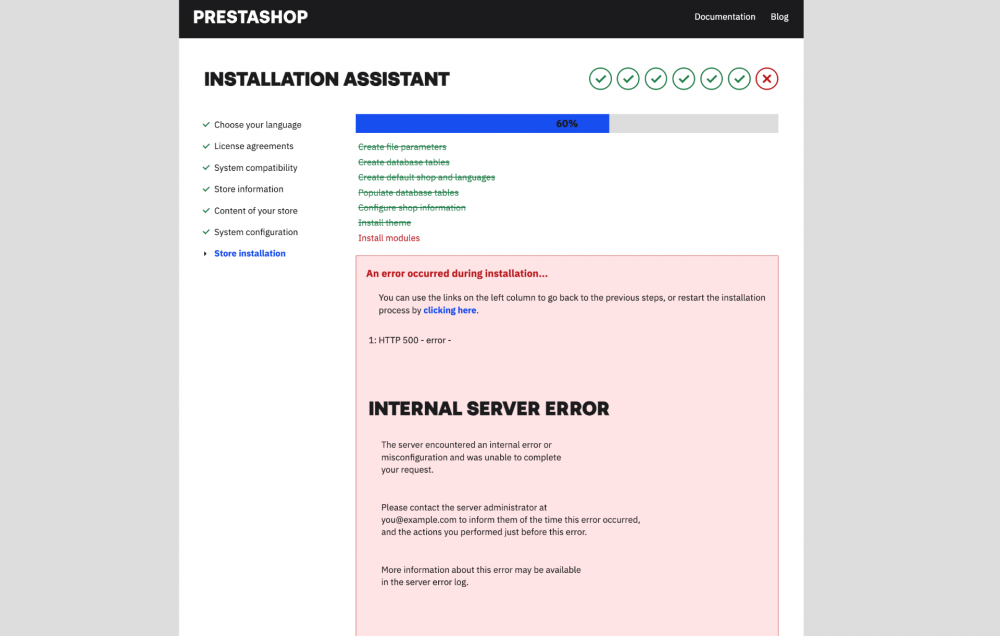Click the last green checkmark before the red X
This screenshot has width=1000, height=636.
(739, 78)
